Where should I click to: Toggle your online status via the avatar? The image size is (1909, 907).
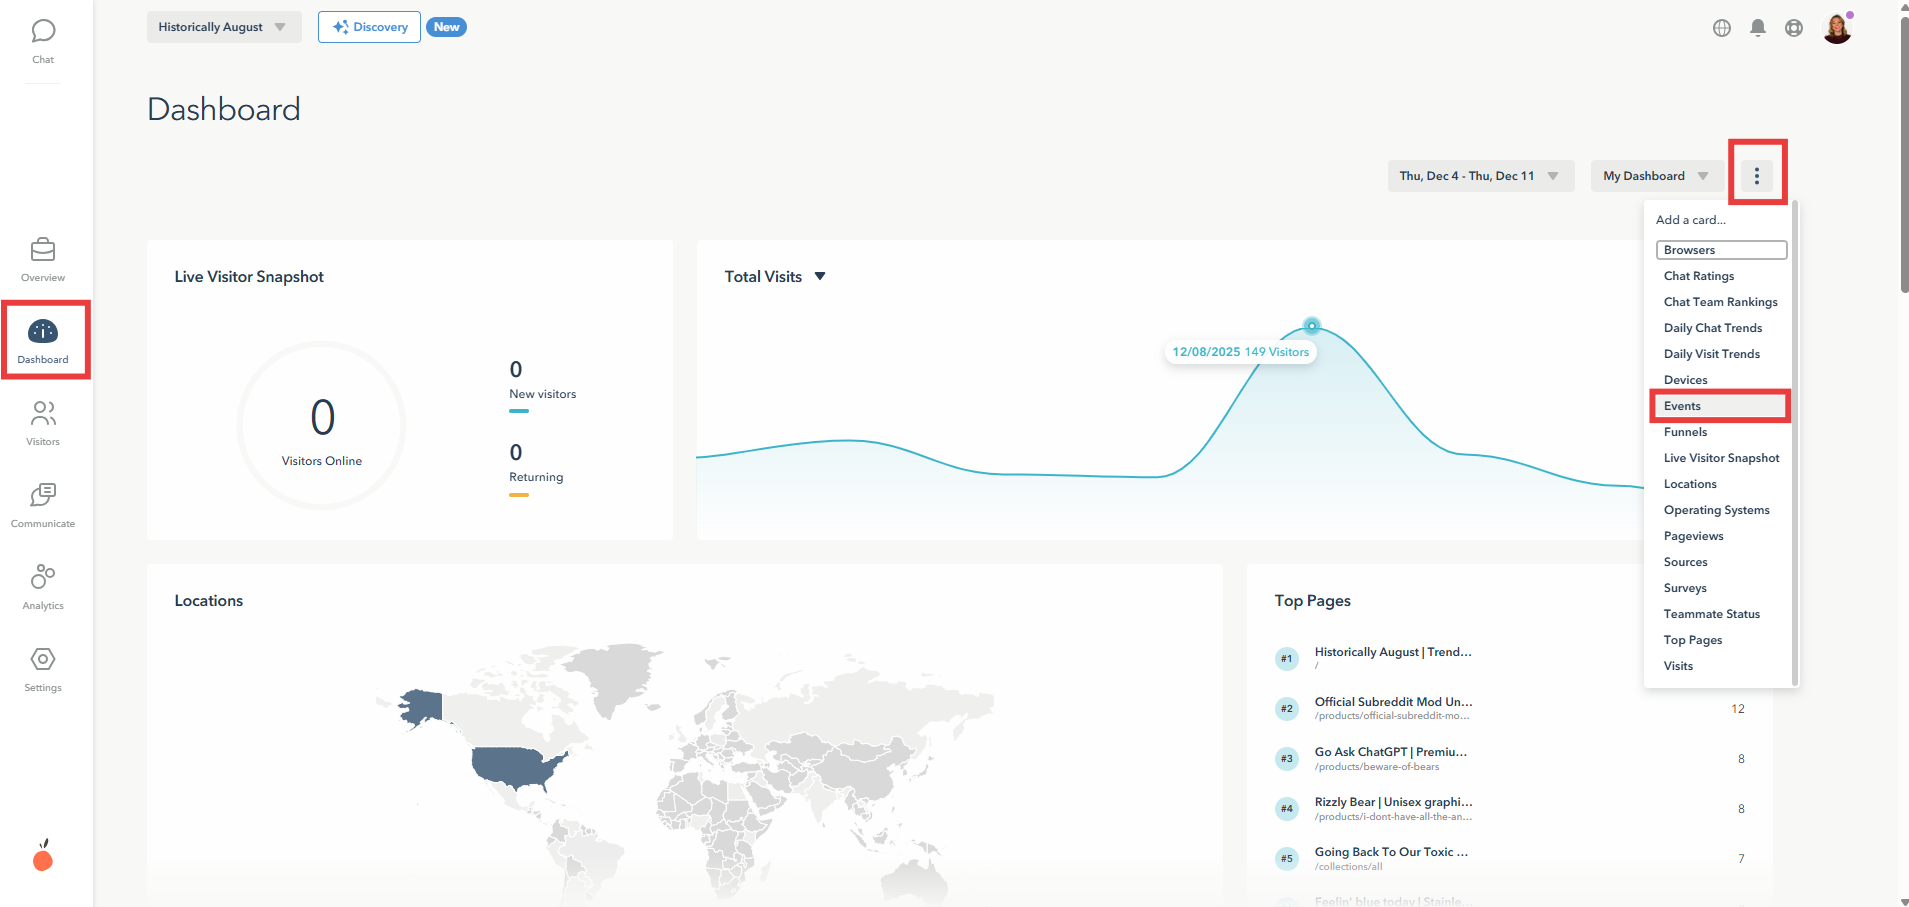[x=1839, y=28]
